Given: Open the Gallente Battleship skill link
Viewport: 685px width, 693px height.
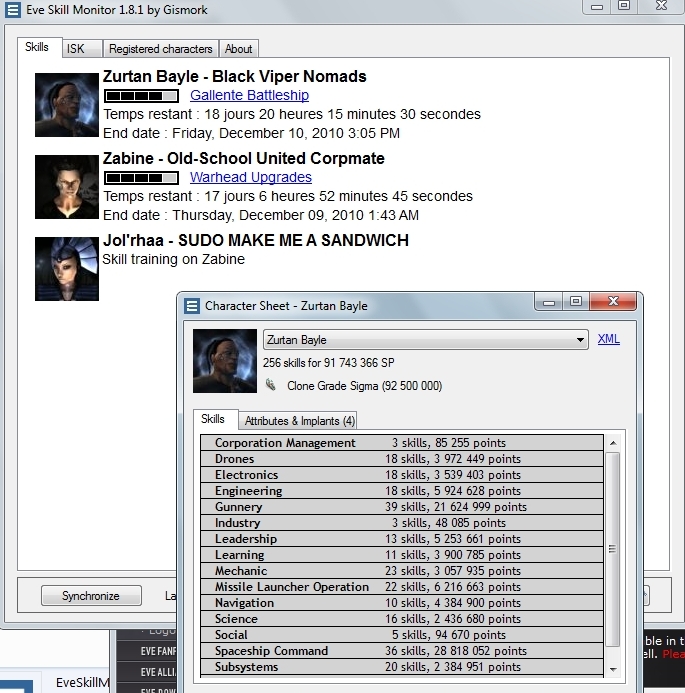Looking at the screenshot, I should click(x=249, y=95).
